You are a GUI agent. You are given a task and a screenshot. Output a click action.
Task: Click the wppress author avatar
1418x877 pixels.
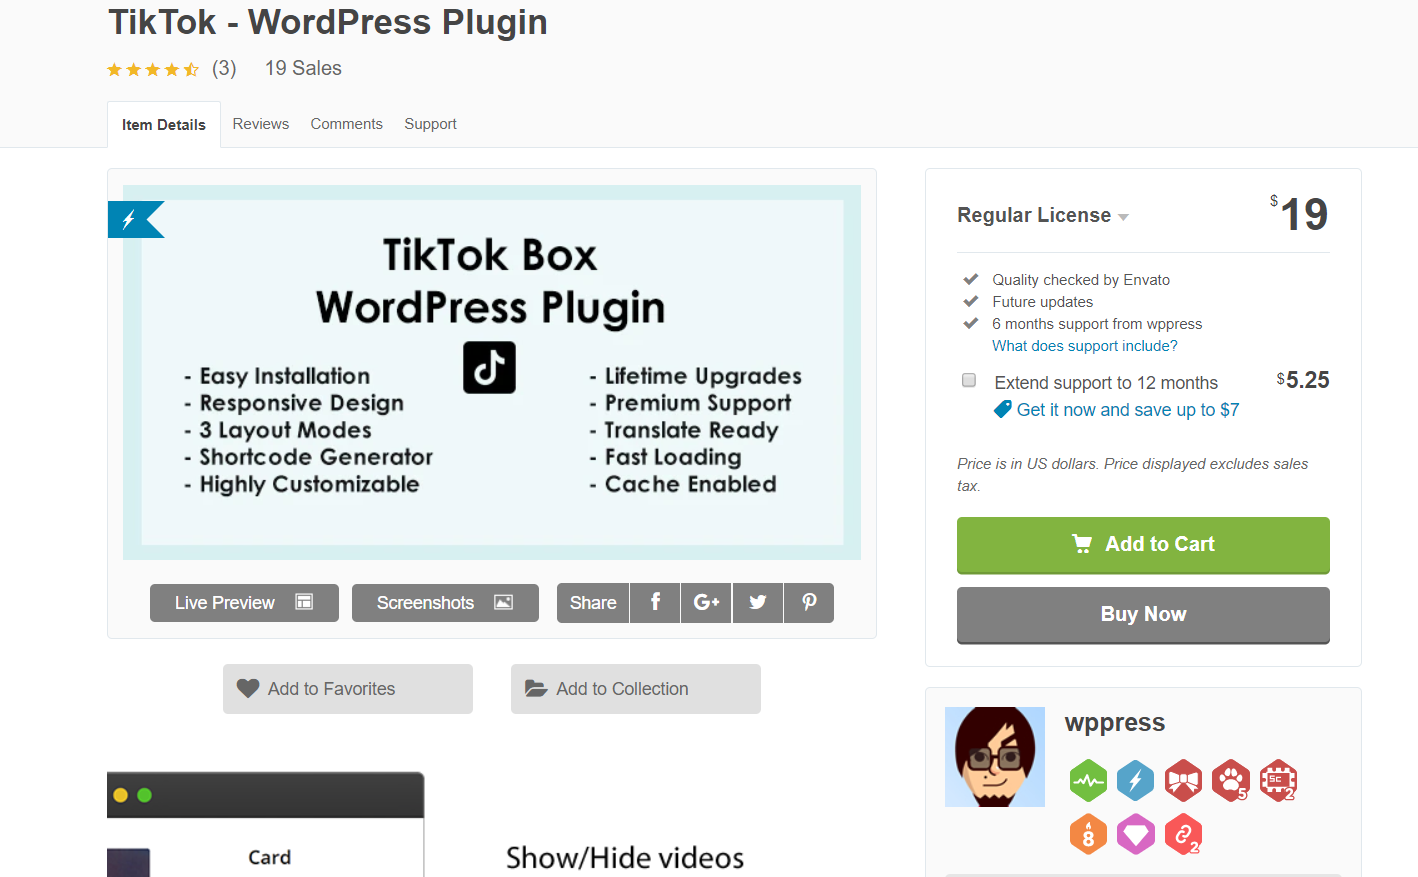click(x=995, y=757)
